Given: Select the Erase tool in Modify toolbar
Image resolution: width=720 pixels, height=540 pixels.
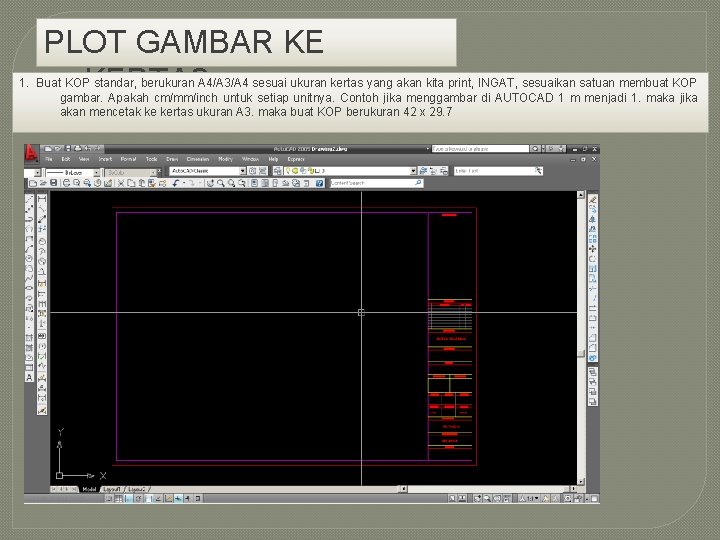Looking at the screenshot, I should [593, 199].
